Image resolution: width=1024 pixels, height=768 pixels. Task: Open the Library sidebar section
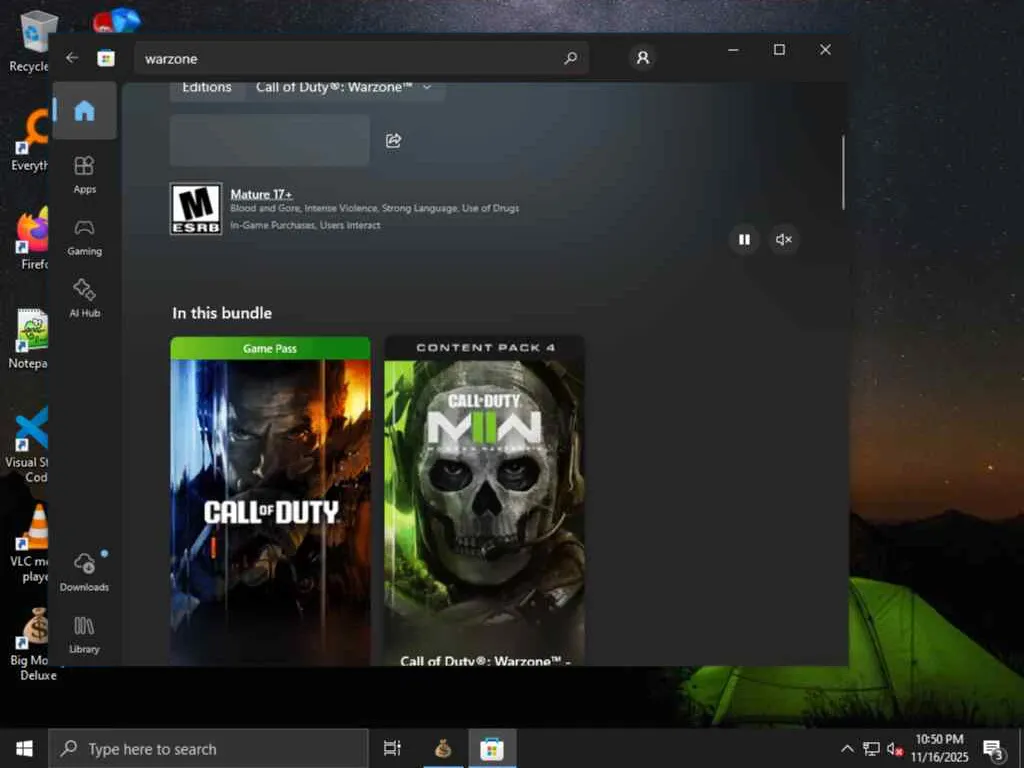85,635
